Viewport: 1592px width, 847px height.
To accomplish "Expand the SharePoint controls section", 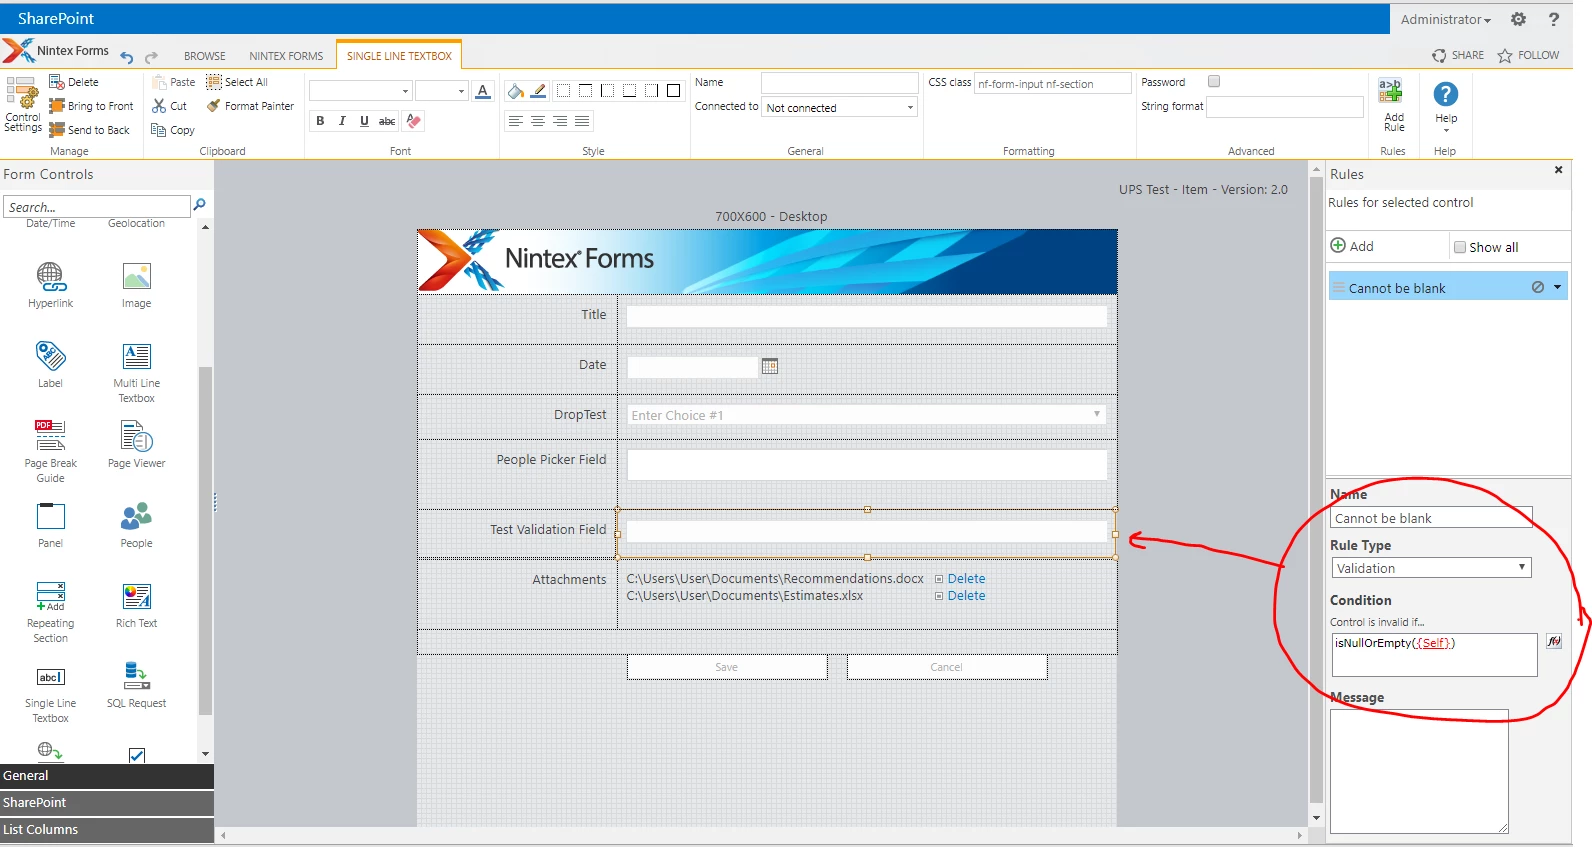I will click(x=107, y=803).
